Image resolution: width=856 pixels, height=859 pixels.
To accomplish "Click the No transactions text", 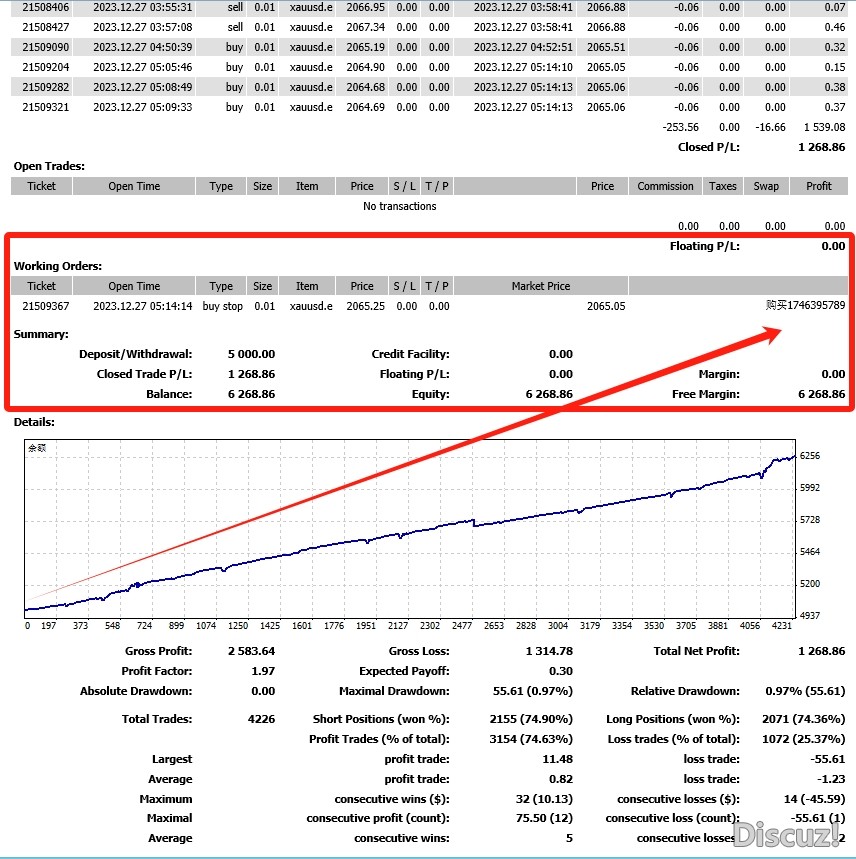I will 399,206.
